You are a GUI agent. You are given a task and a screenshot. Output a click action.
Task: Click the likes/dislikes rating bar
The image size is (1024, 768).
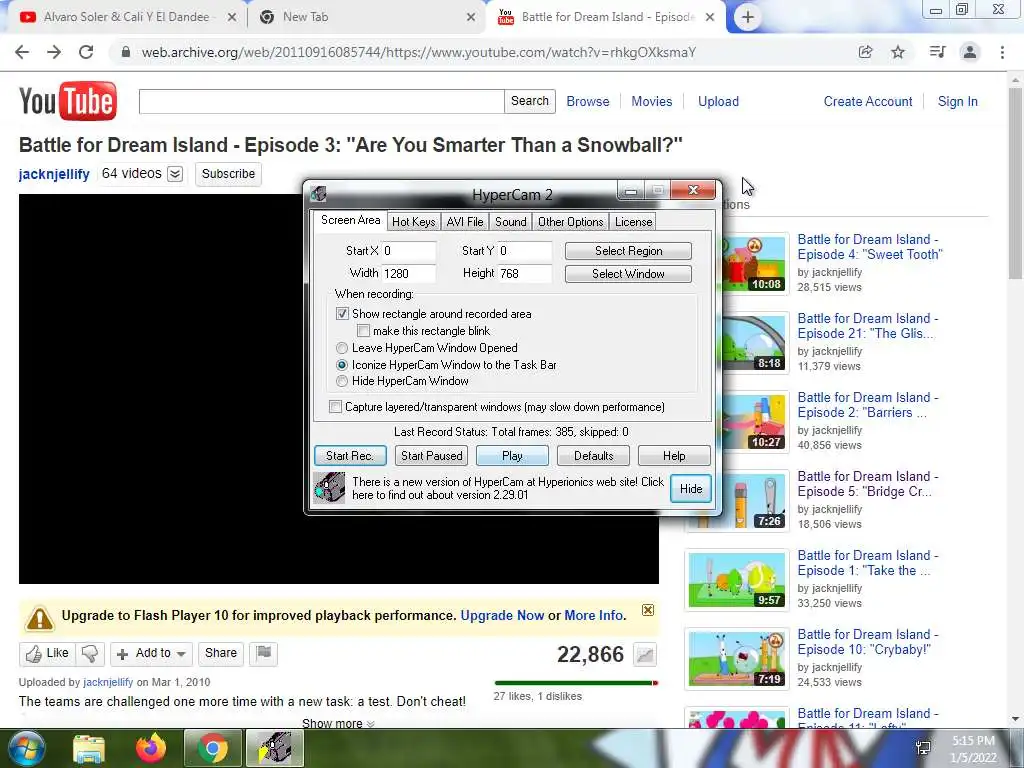[576, 683]
